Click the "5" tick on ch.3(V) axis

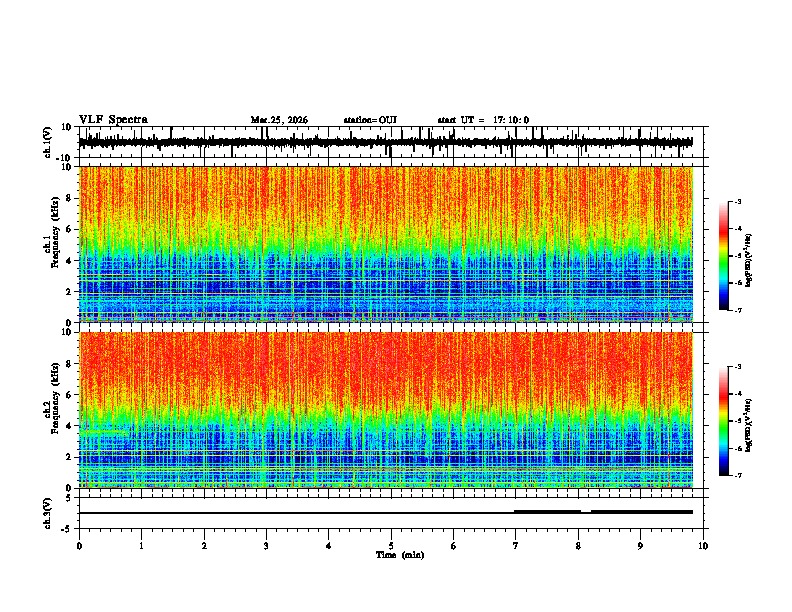69,497
